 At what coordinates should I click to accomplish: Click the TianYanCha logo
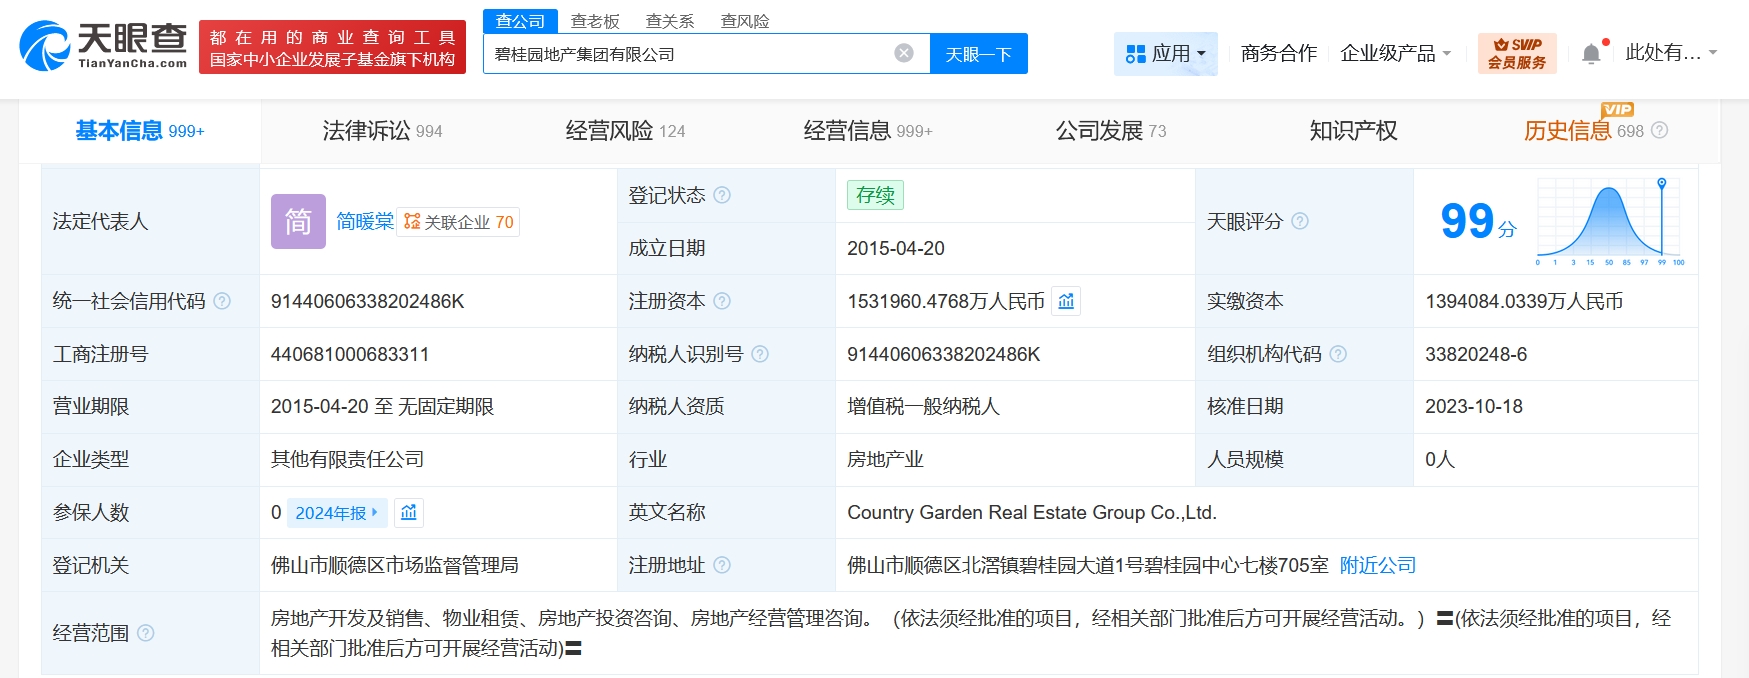tap(103, 46)
